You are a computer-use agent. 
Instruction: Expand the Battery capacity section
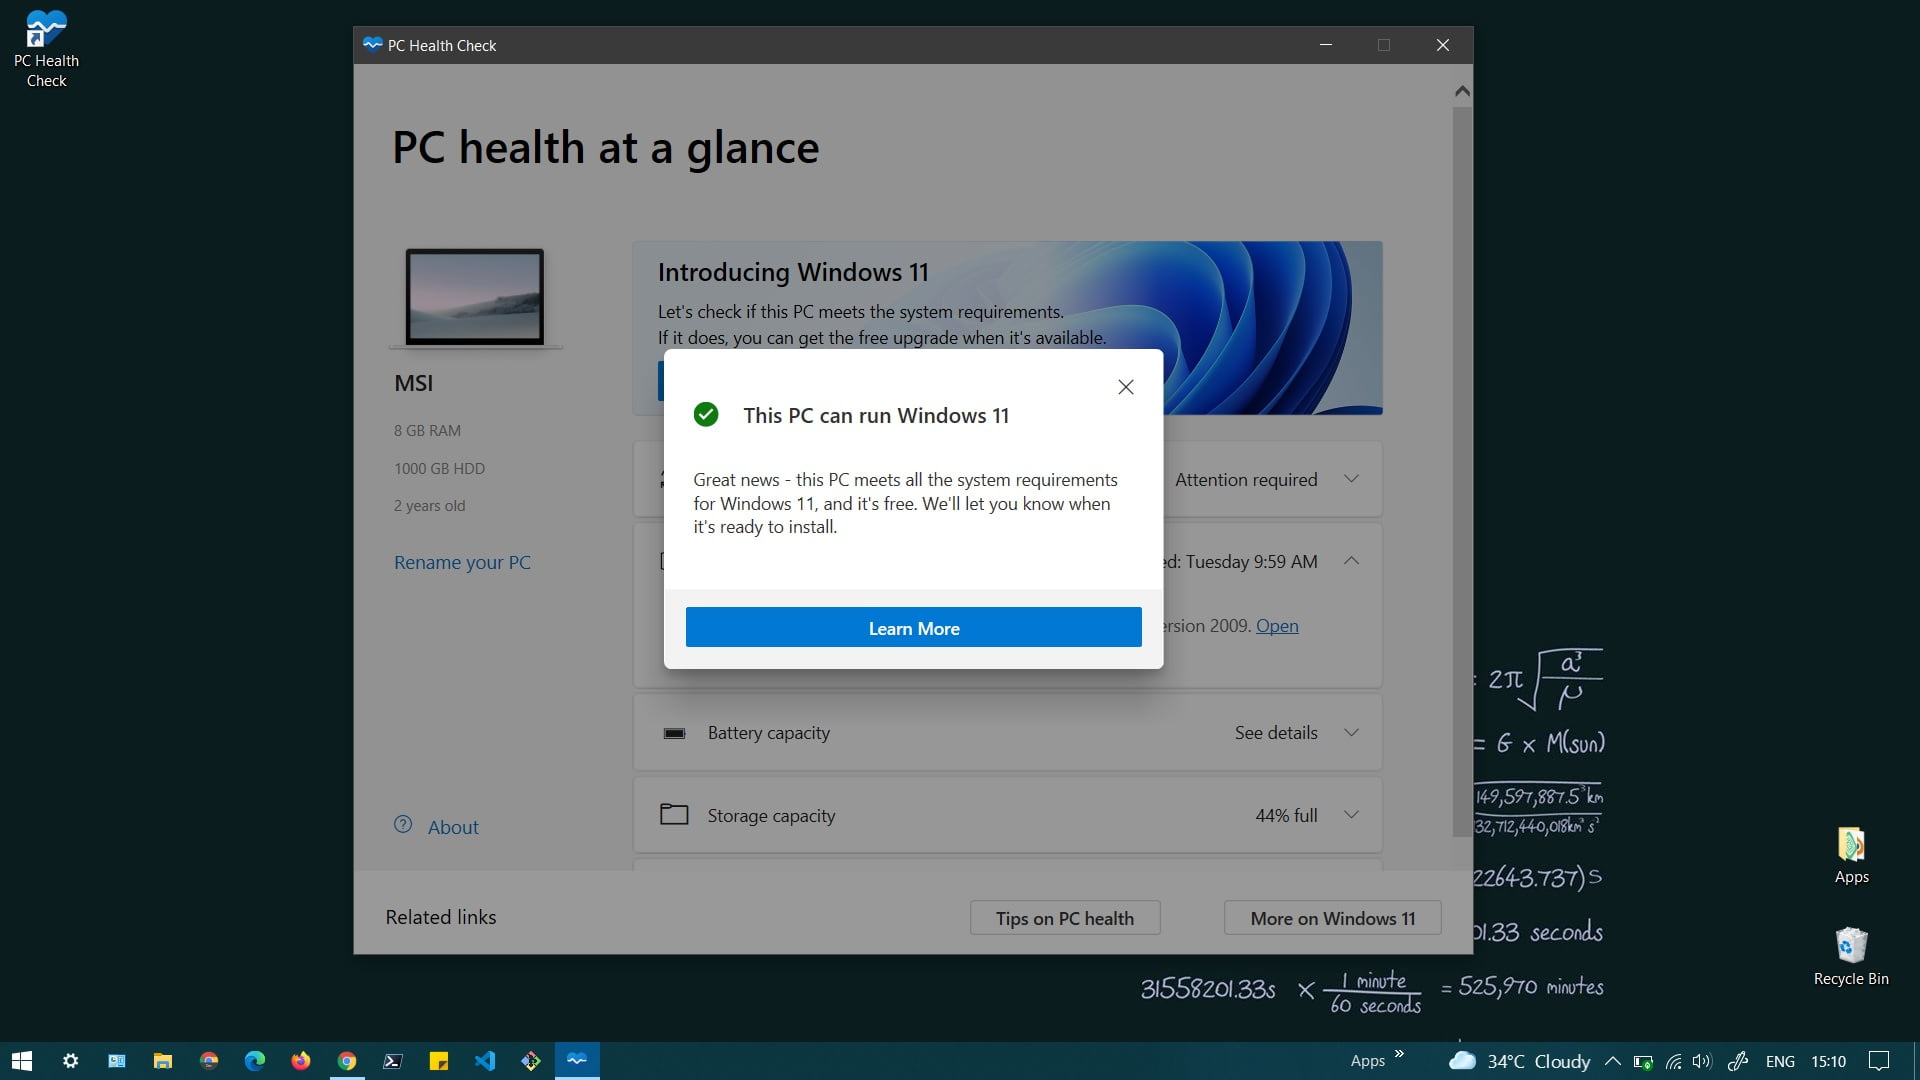(x=1352, y=732)
